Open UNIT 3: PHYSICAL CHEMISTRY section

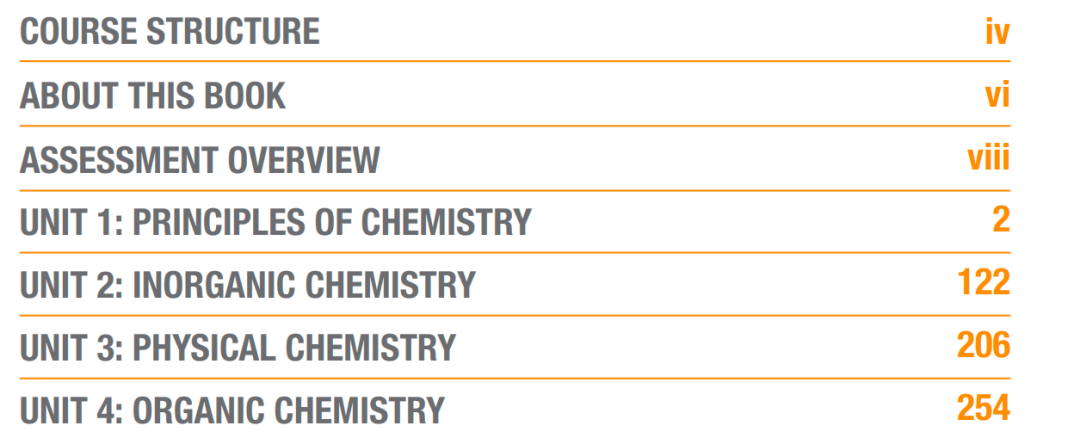tap(238, 348)
